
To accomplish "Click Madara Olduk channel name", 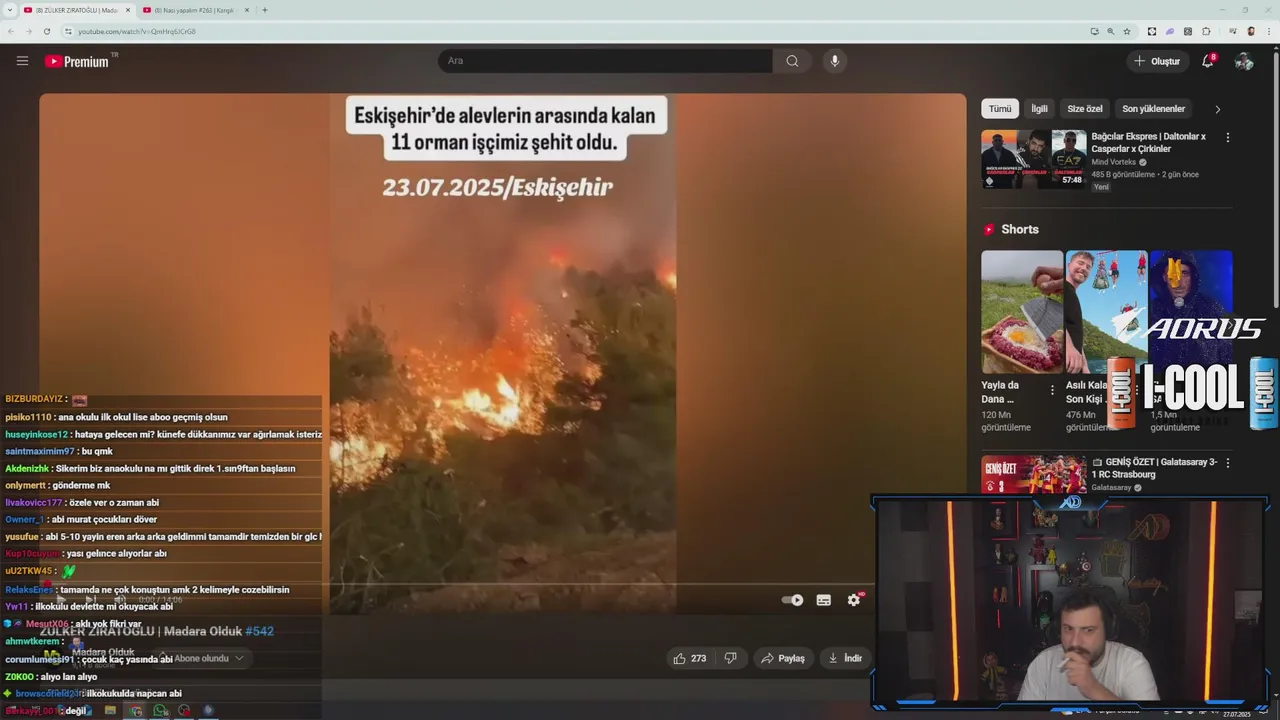I will click(x=103, y=652).
